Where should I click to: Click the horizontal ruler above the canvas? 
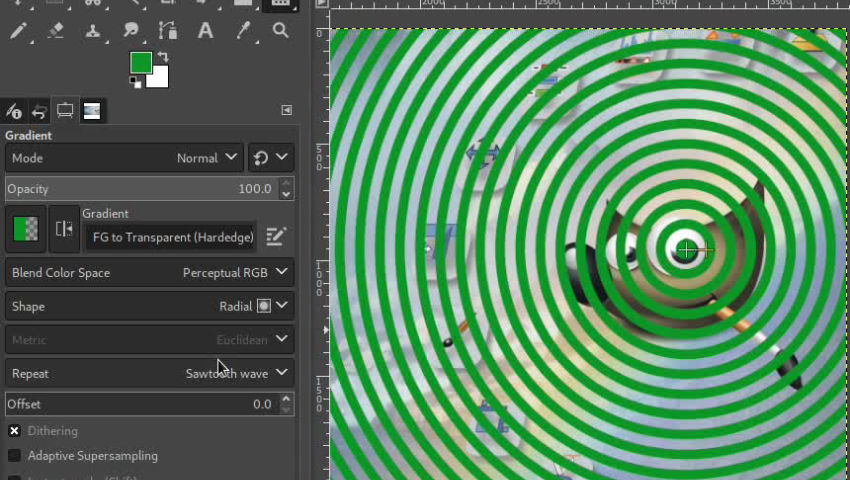point(590,4)
